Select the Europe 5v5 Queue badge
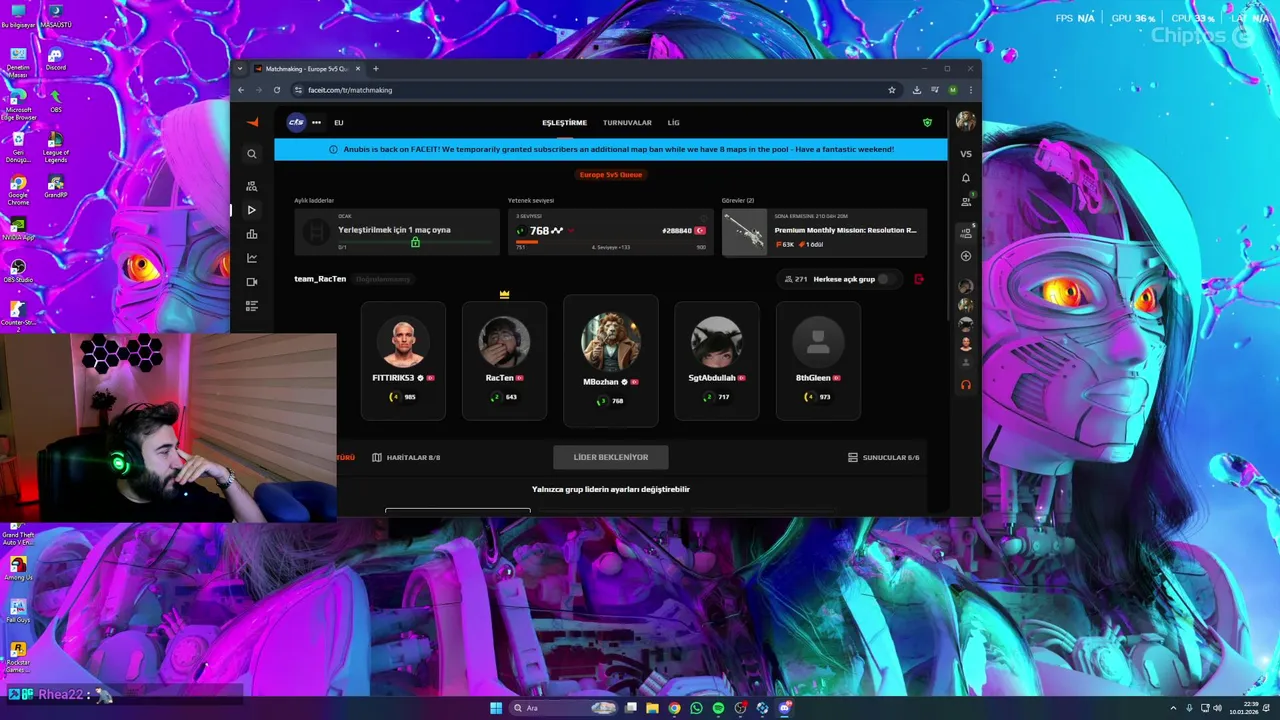Viewport: 1280px width, 720px height. 611,174
